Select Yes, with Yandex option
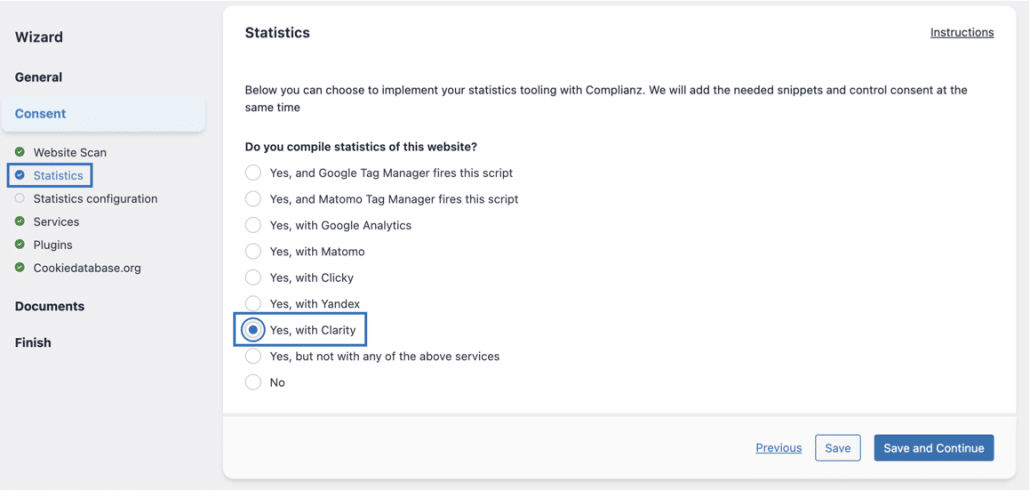 coord(253,303)
